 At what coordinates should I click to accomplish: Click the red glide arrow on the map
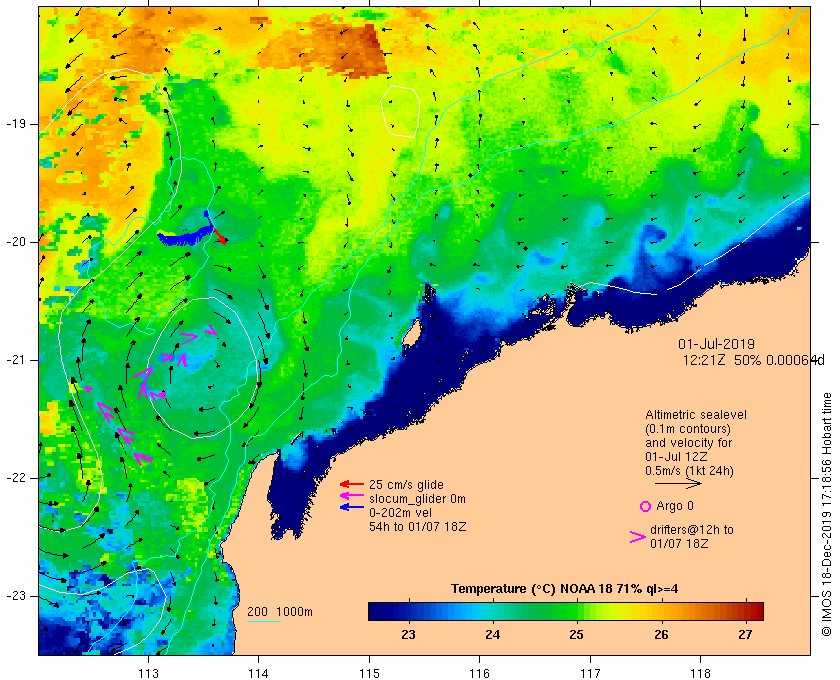point(220,235)
